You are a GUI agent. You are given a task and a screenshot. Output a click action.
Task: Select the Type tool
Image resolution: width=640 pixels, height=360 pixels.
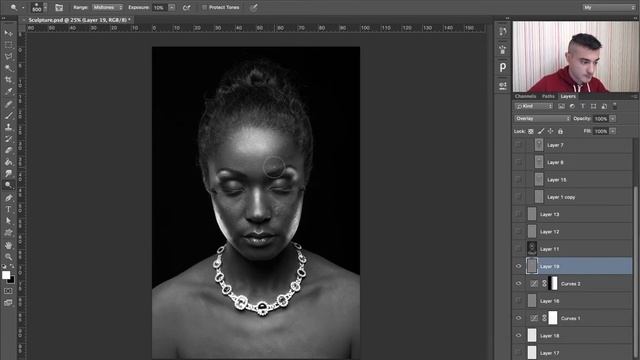[x=8, y=209]
